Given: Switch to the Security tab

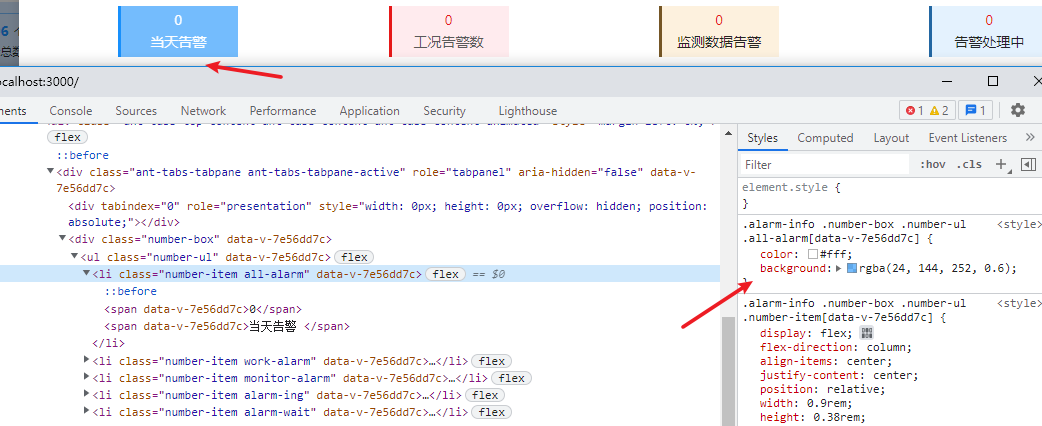Looking at the screenshot, I should pos(445,111).
